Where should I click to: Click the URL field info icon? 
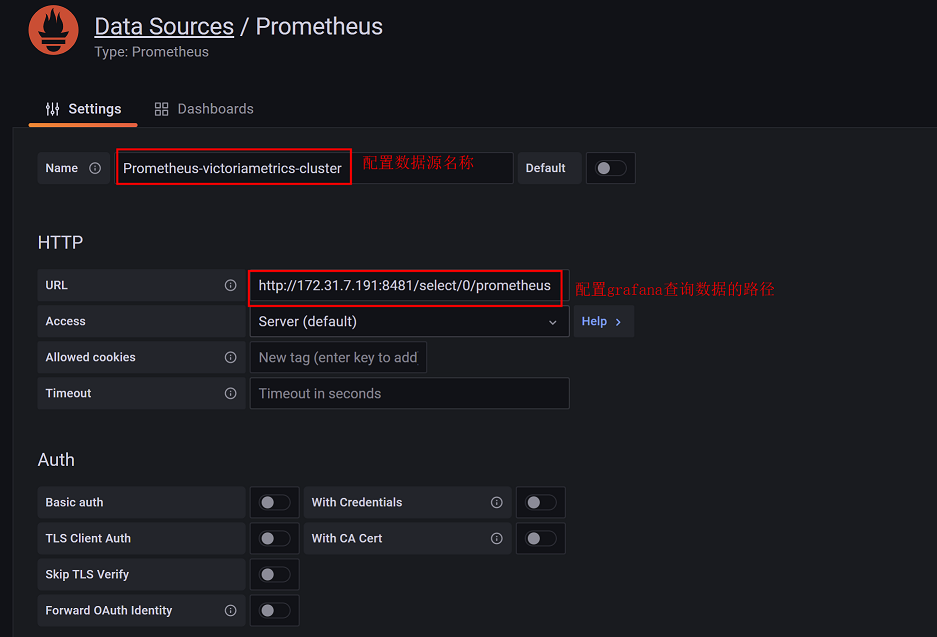230,285
